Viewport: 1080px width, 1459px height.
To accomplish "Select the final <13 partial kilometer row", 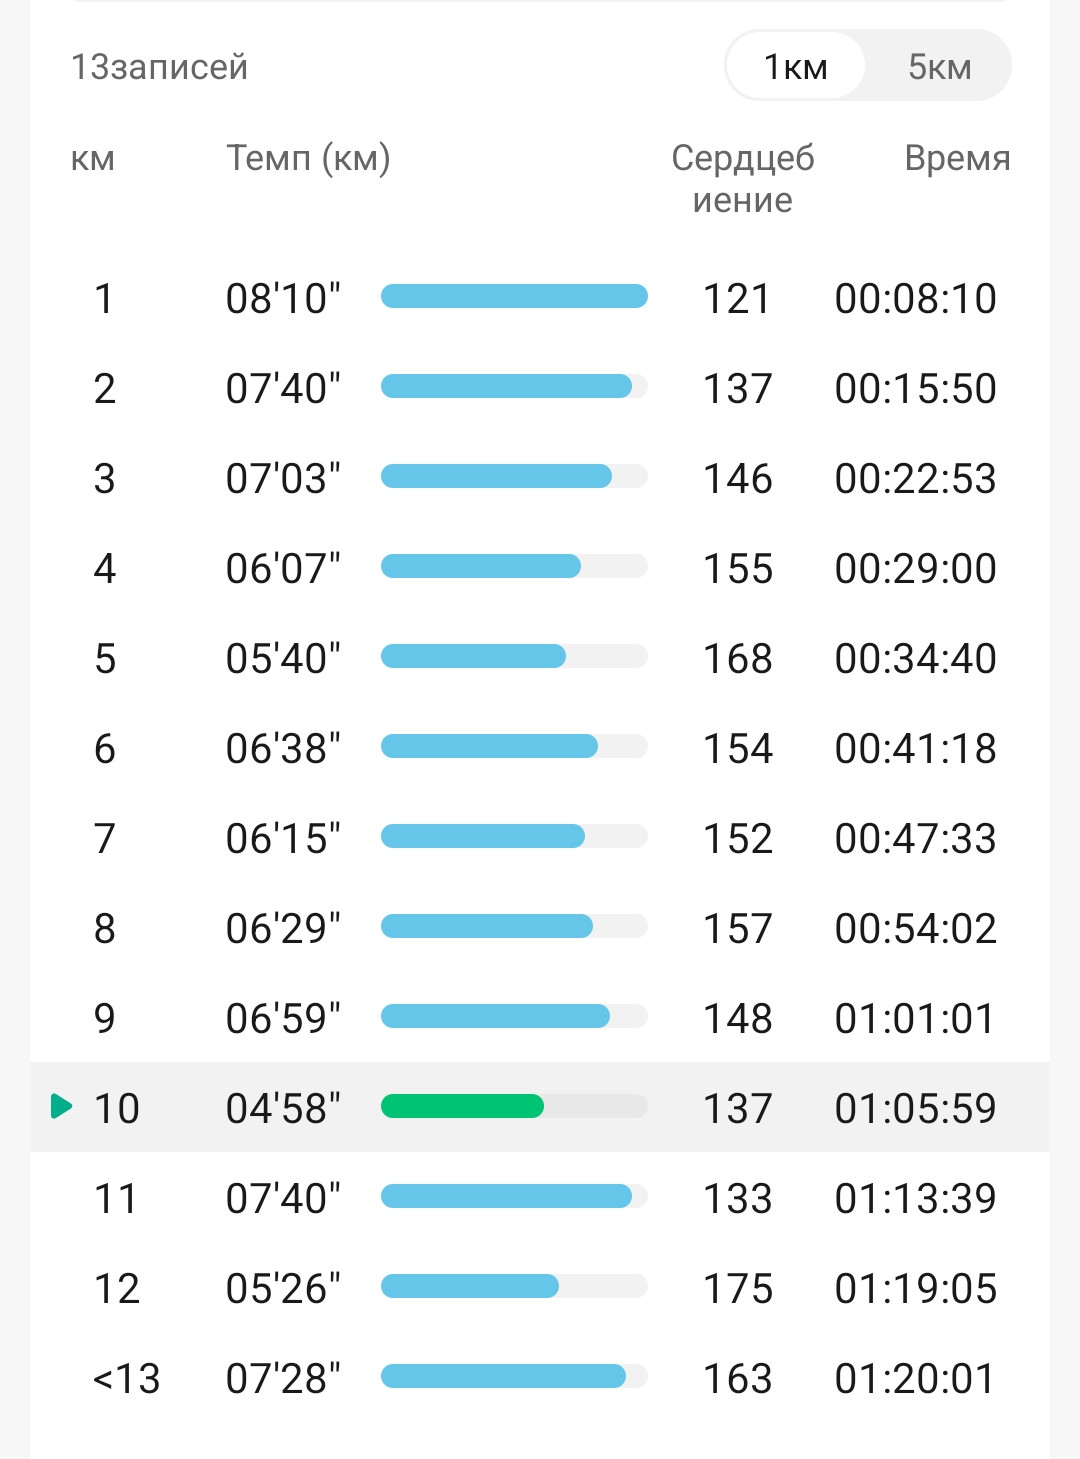I will [x=540, y=1378].
